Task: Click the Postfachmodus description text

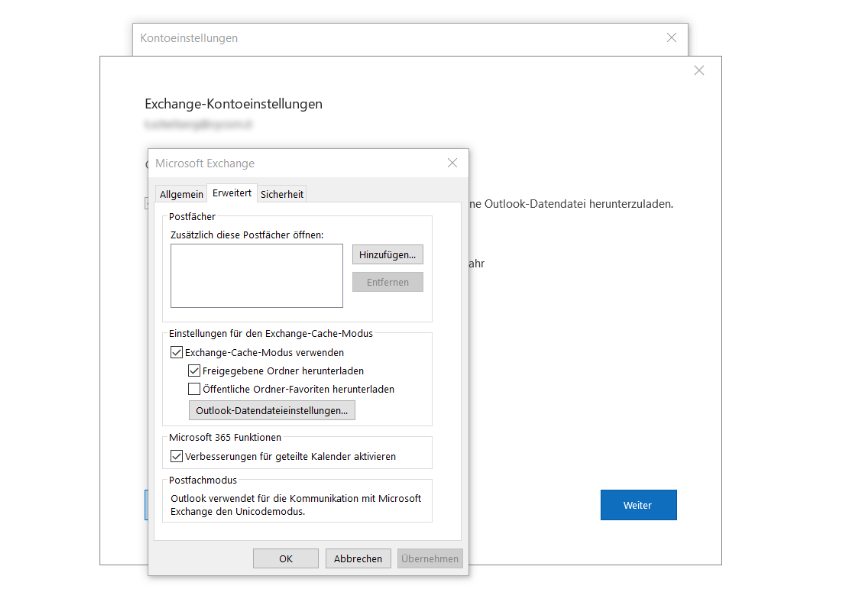Action: coord(296,505)
